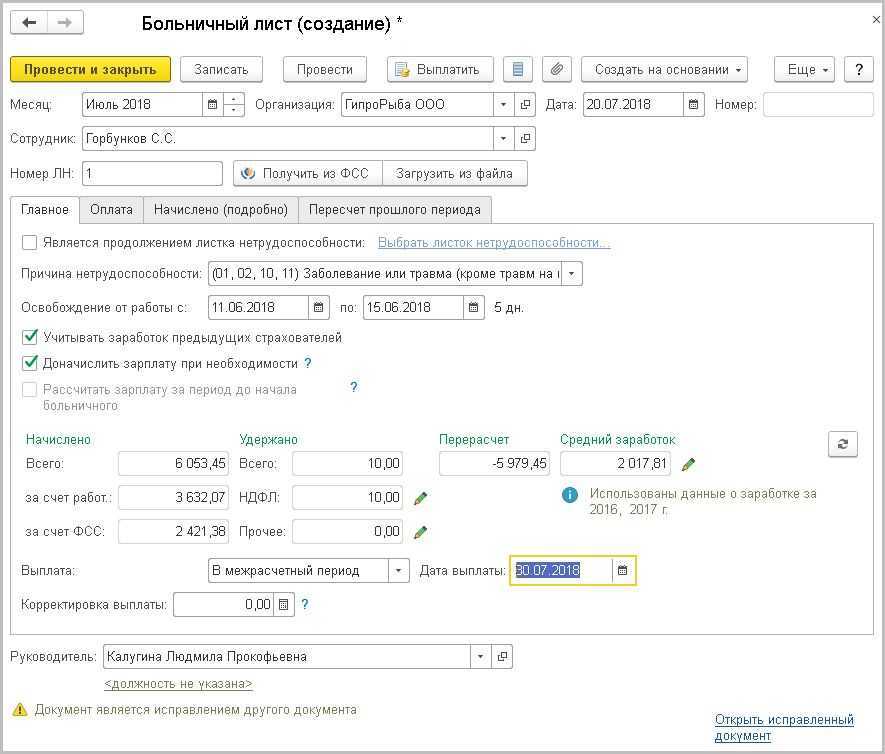Enable 'Является продолжением листка нетрудоспособности' checkbox

(30, 242)
